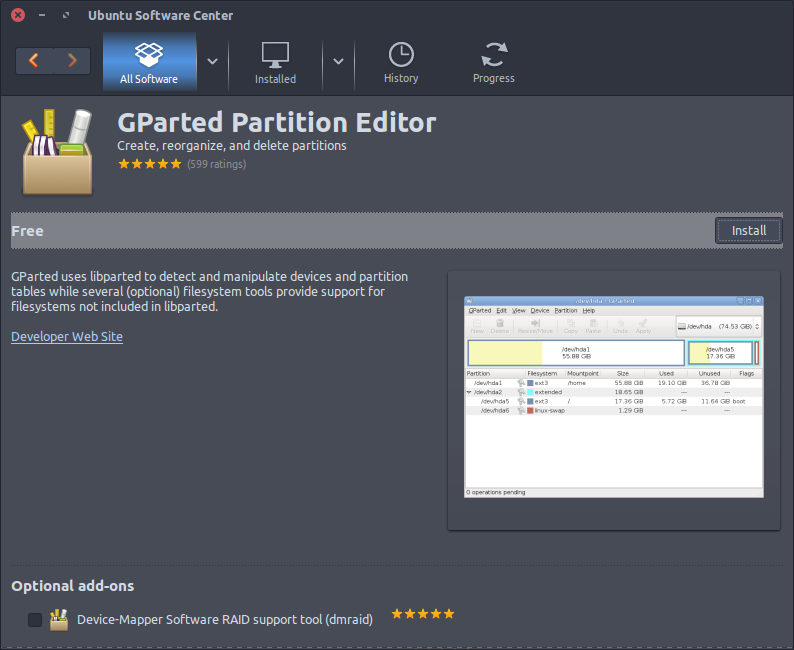Image resolution: width=794 pixels, height=650 pixels.
Task: Maximize the Ubuntu Software Center window
Action: point(66,15)
